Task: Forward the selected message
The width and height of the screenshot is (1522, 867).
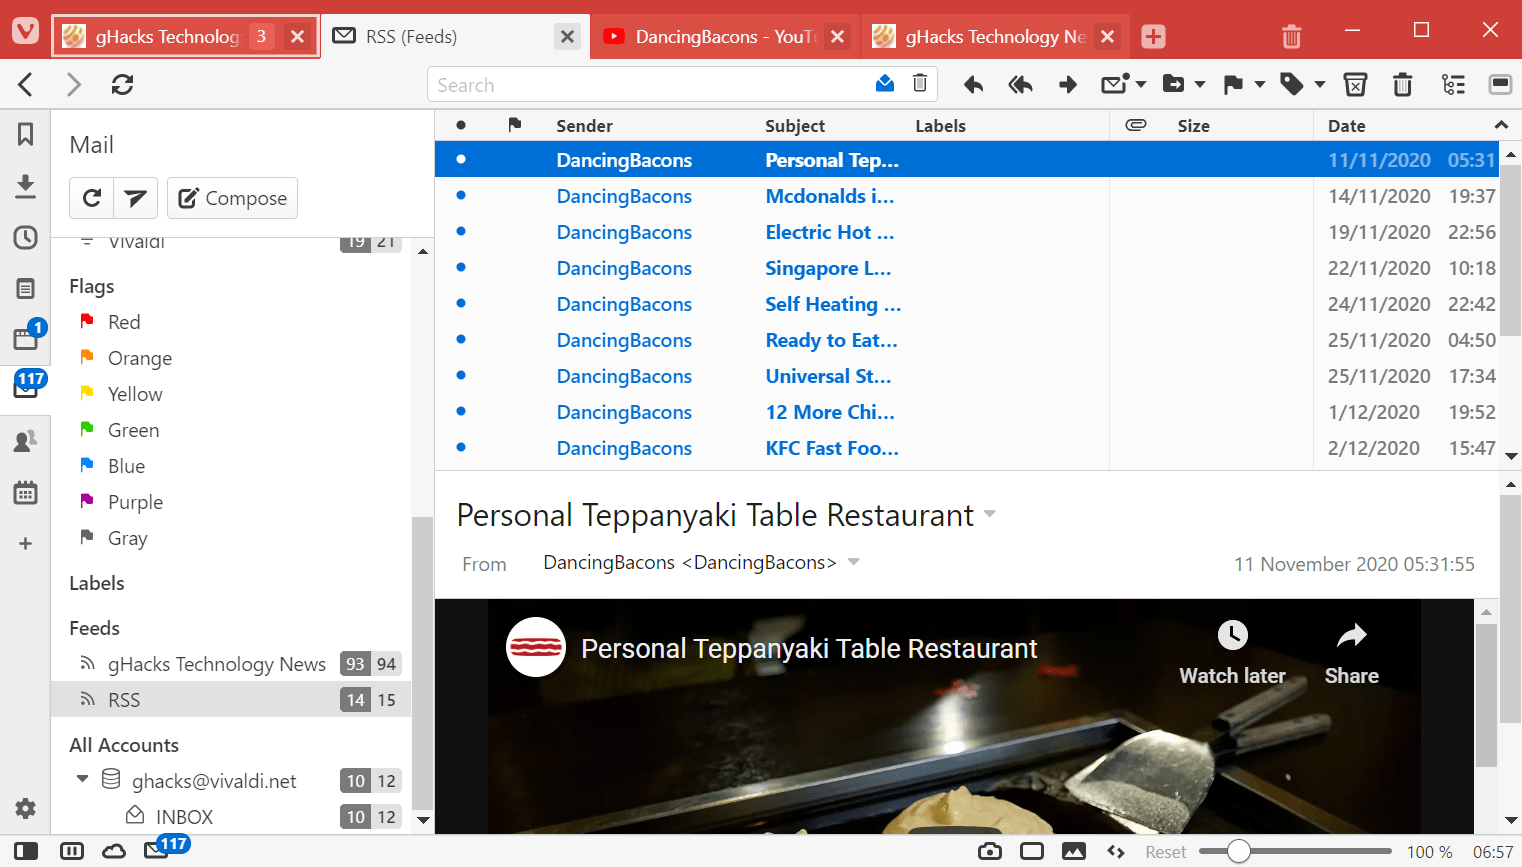Action: tap(1067, 85)
